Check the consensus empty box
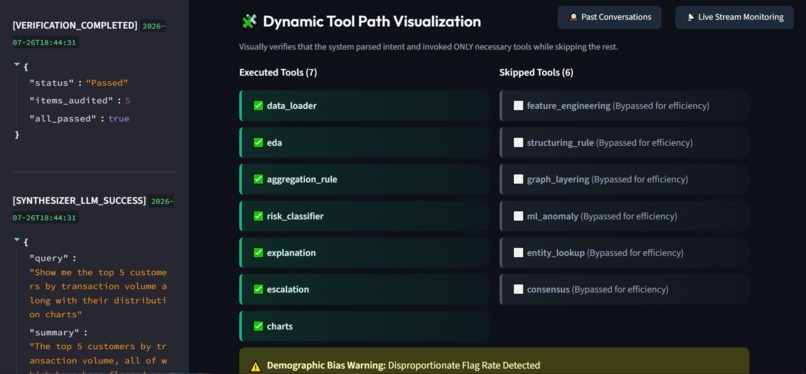Viewport: 806px width, 374px height. tap(518, 289)
